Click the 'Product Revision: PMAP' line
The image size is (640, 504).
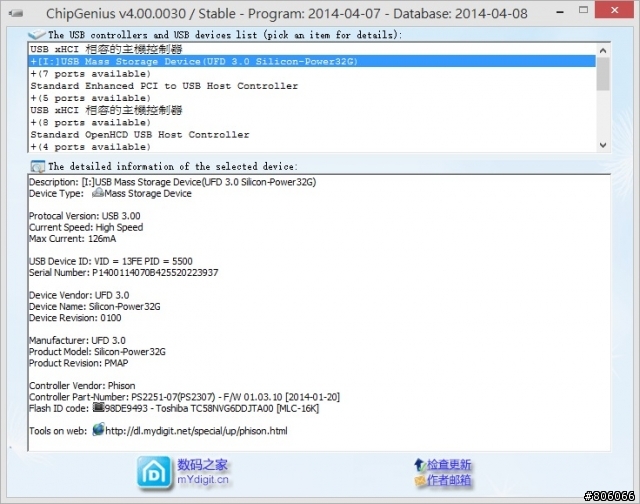pos(79,363)
